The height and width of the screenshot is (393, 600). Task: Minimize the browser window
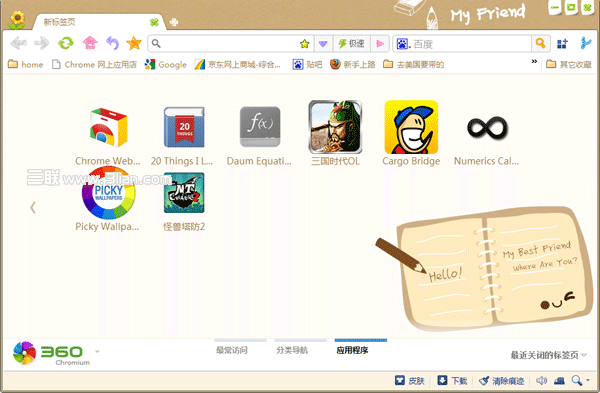pos(554,8)
